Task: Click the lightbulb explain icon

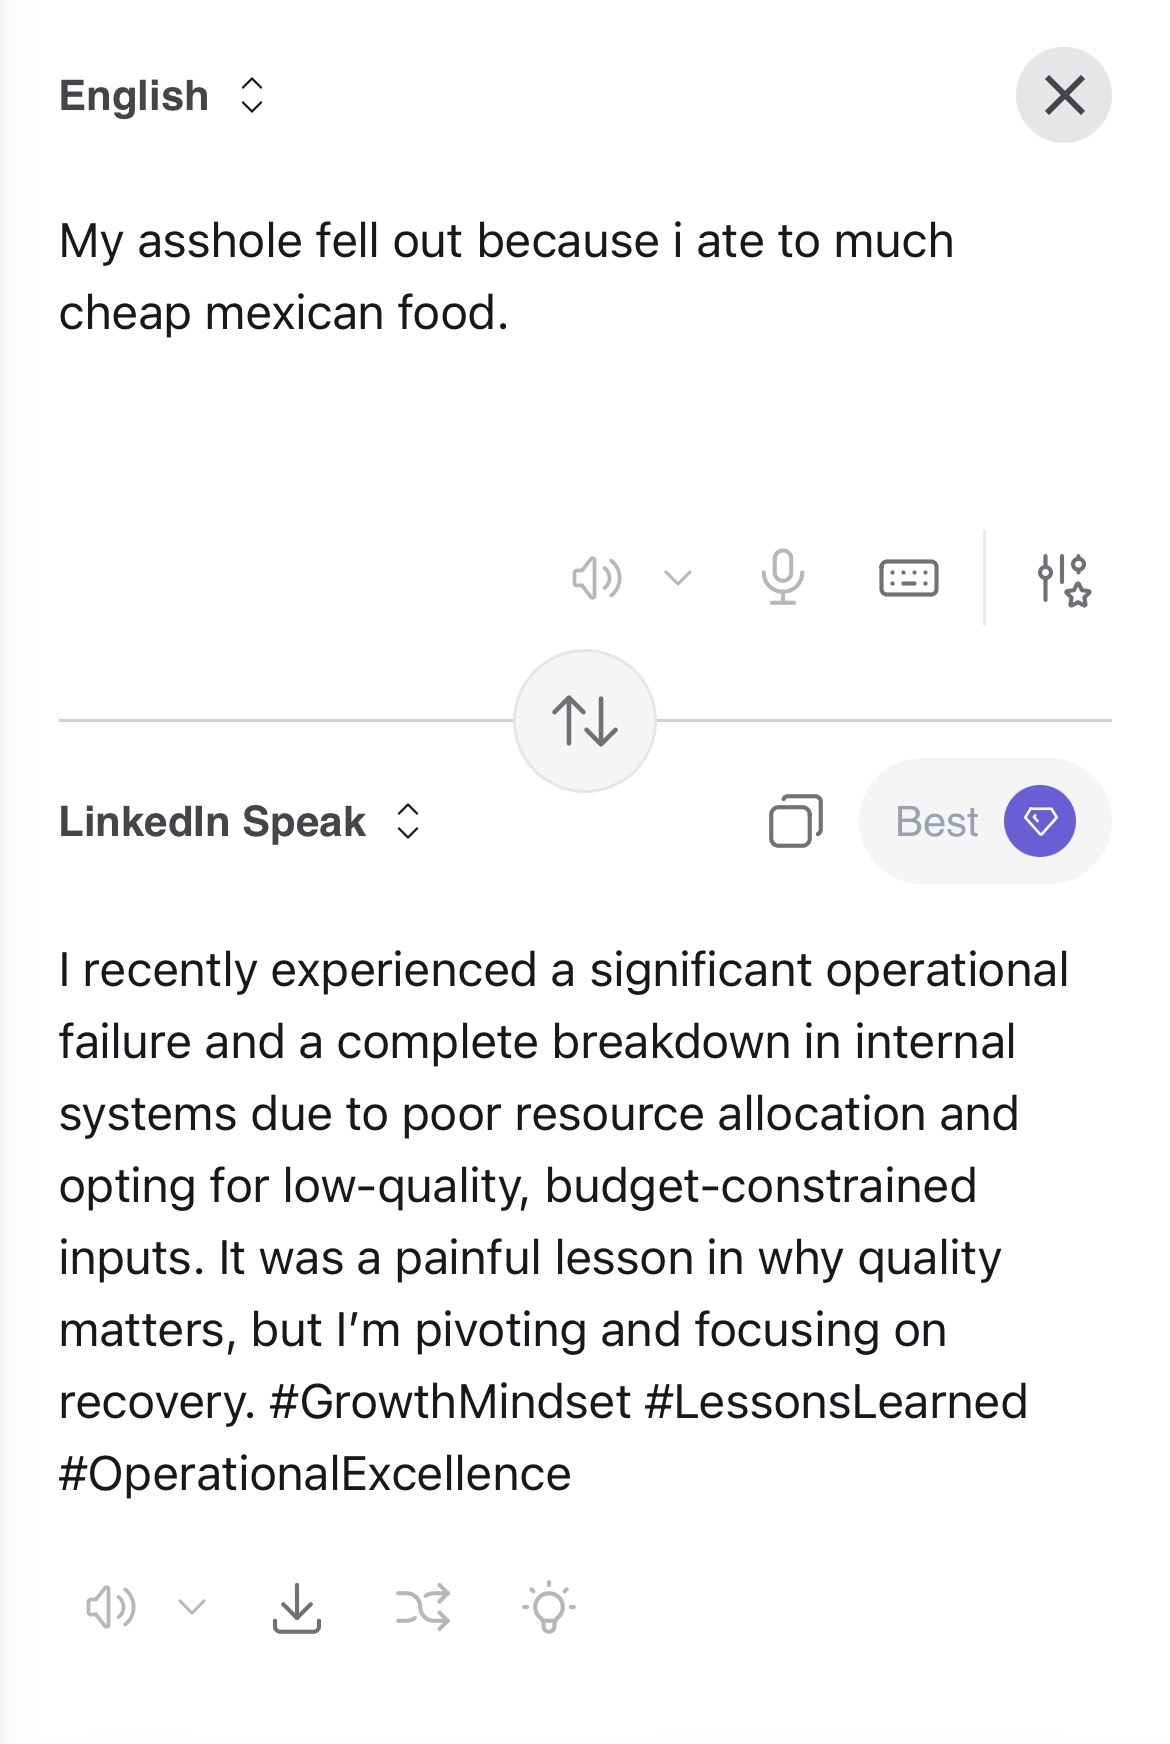Action: 548,1608
